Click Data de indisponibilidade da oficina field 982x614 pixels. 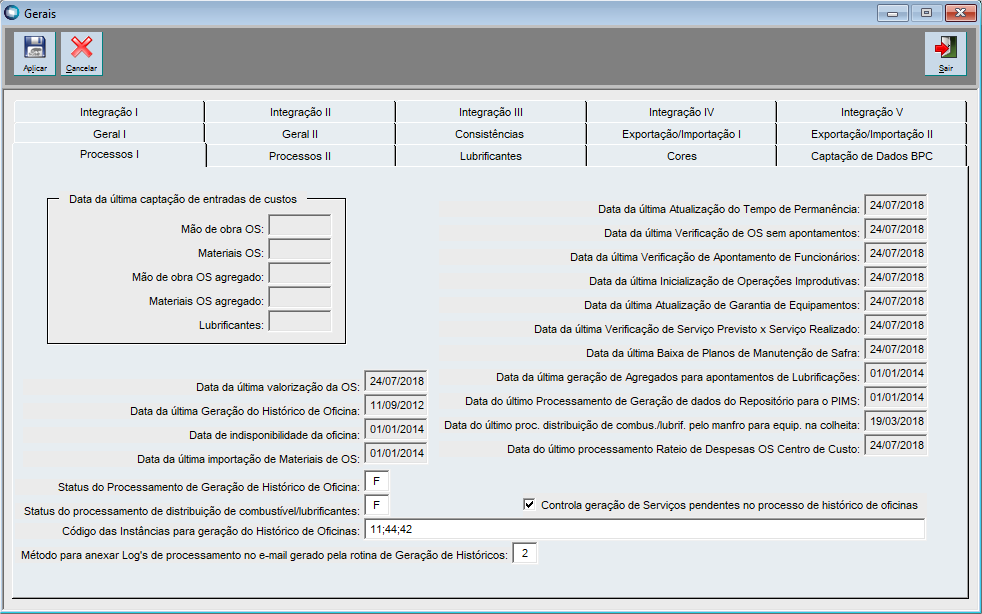tap(396, 430)
